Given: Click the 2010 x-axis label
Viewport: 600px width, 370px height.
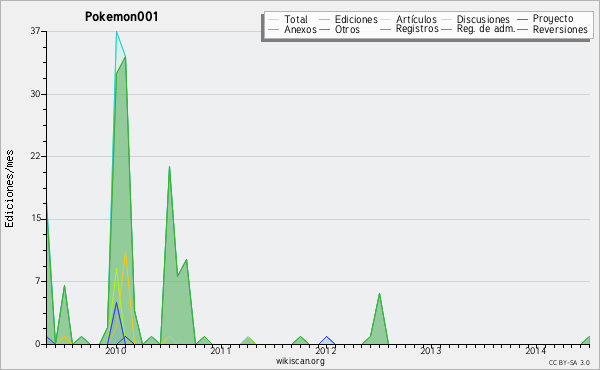Looking at the screenshot, I should (116, 351).
